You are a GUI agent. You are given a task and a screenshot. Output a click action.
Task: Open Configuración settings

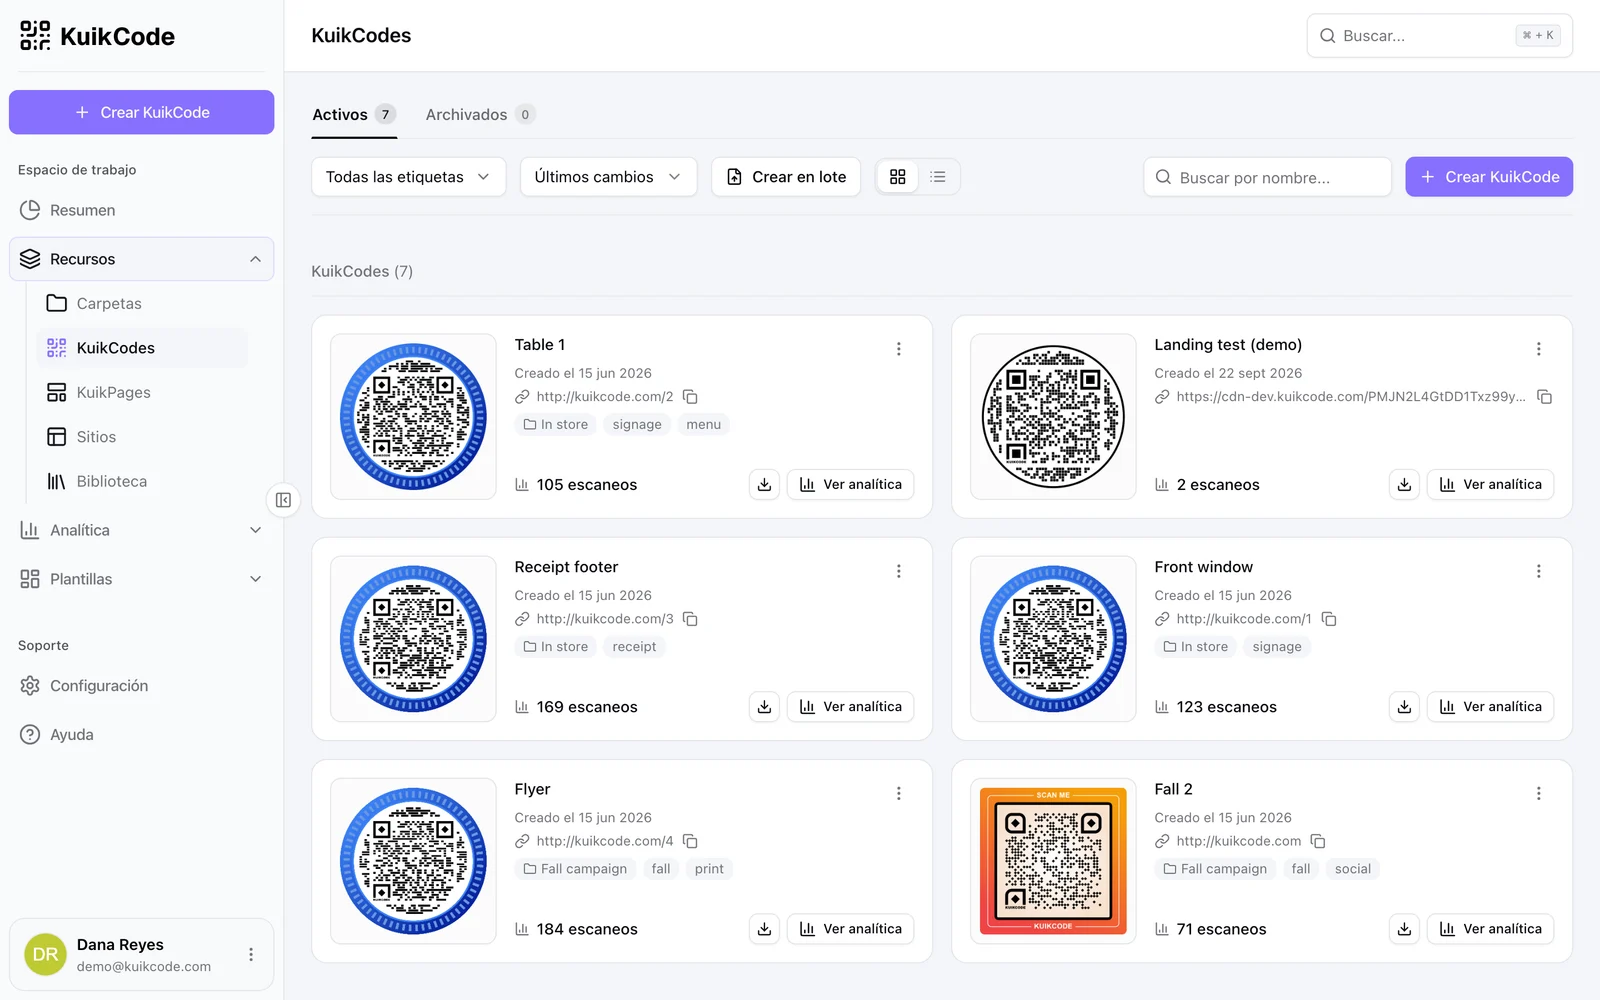pyautogui.click(x=141, y=686)
